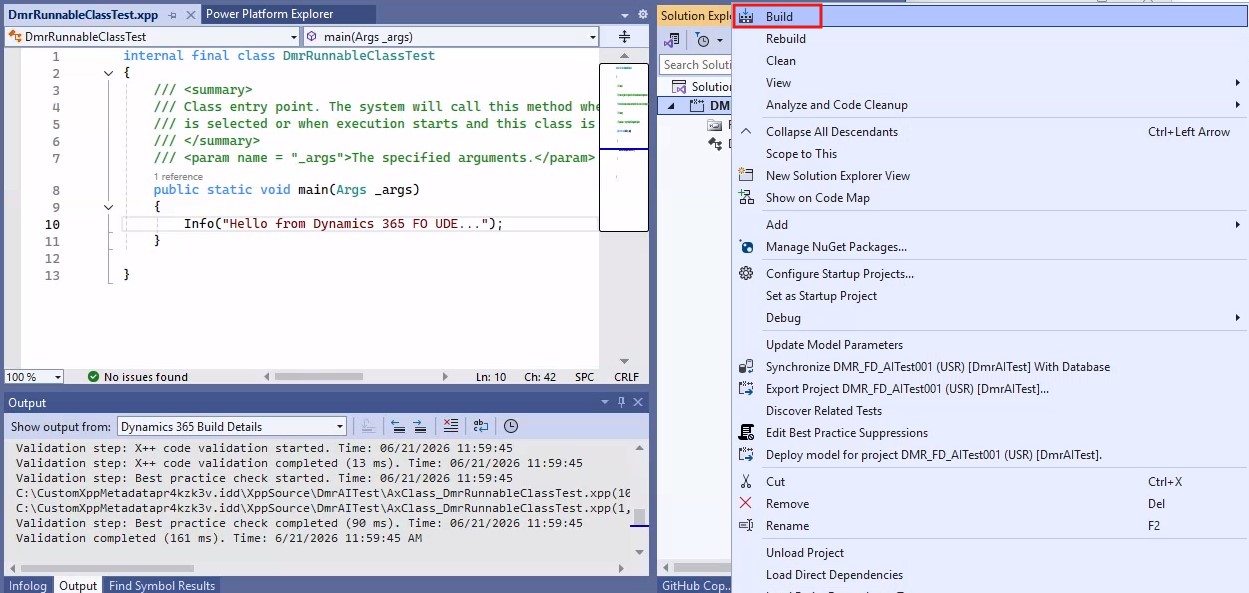Choose Rename in the context menu

(990, 525)
